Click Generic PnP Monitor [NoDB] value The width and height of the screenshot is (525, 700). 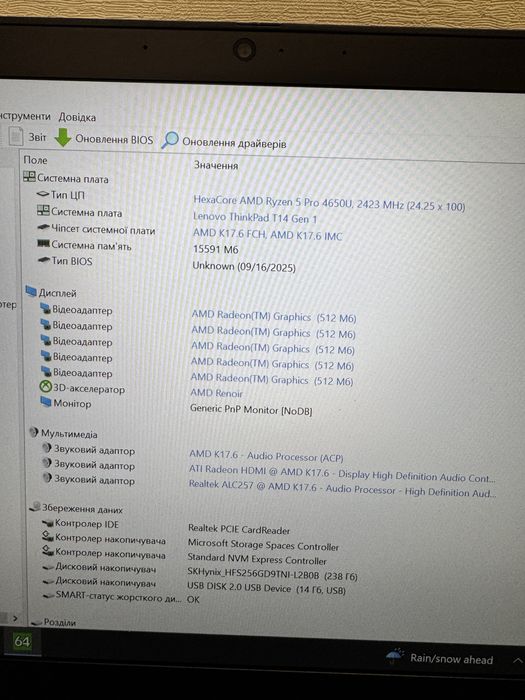[x=251, y=409]
